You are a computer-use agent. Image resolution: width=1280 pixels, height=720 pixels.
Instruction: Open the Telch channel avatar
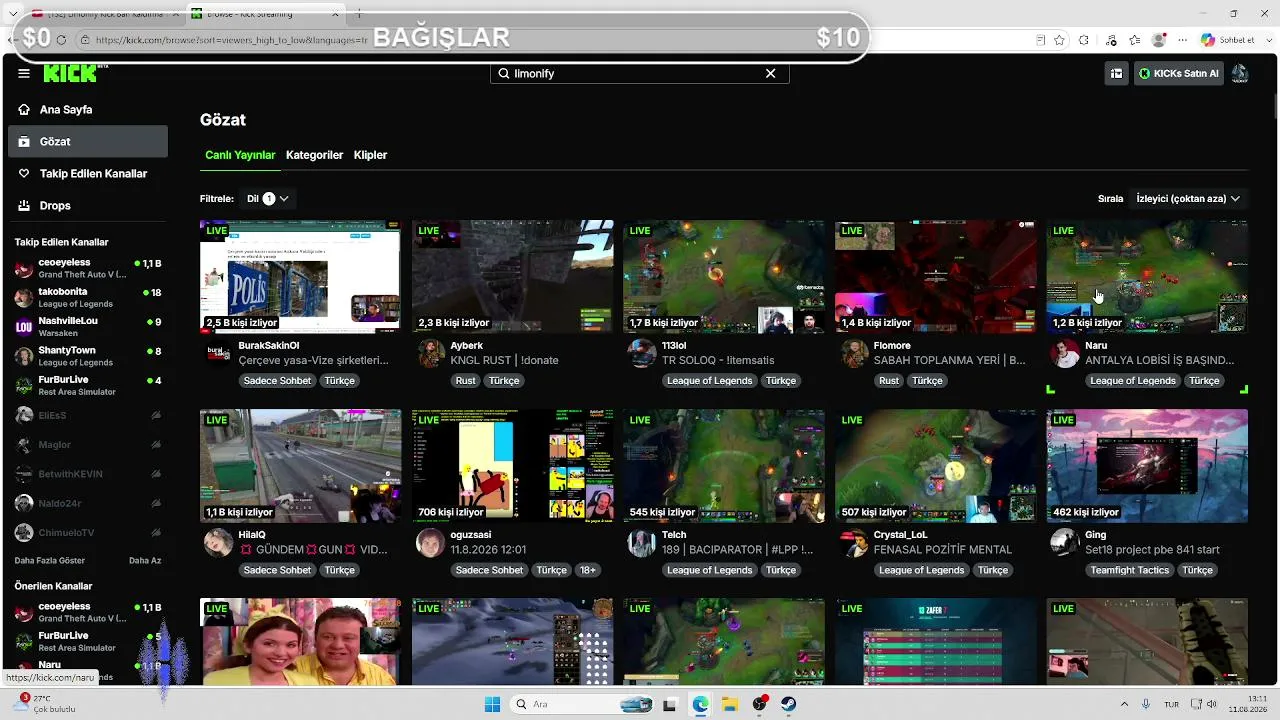click(642, 543)
